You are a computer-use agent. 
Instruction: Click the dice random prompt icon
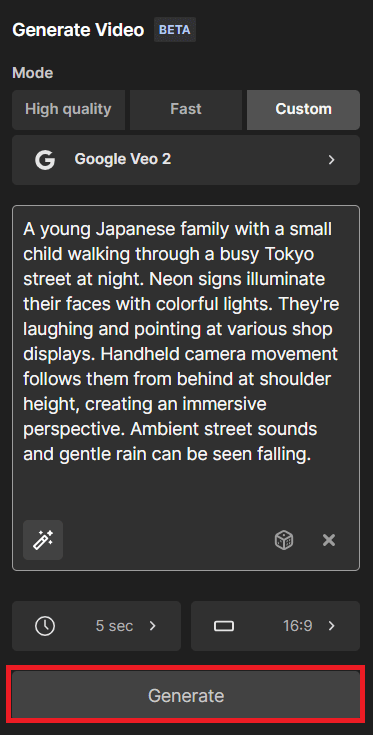pyautogui.click(x=284, y=540)
